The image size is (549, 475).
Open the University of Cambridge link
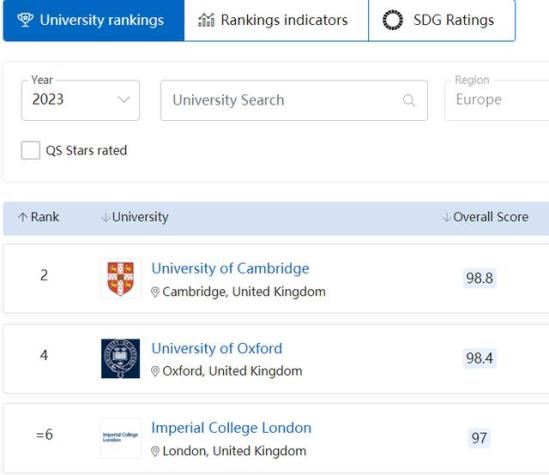[x=230, y=269]
